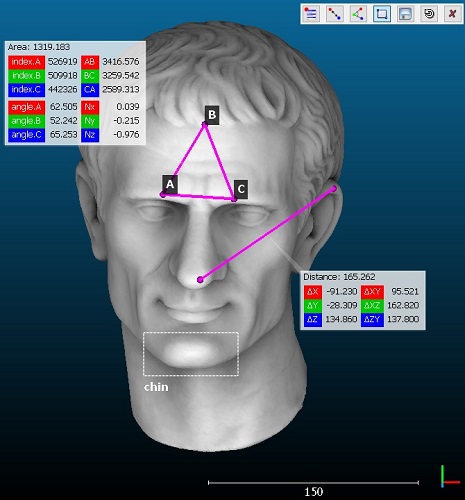Select the Area 1319.183 label panel
Image resolution: width=465 pixels, height=500 pixels.
75,93
